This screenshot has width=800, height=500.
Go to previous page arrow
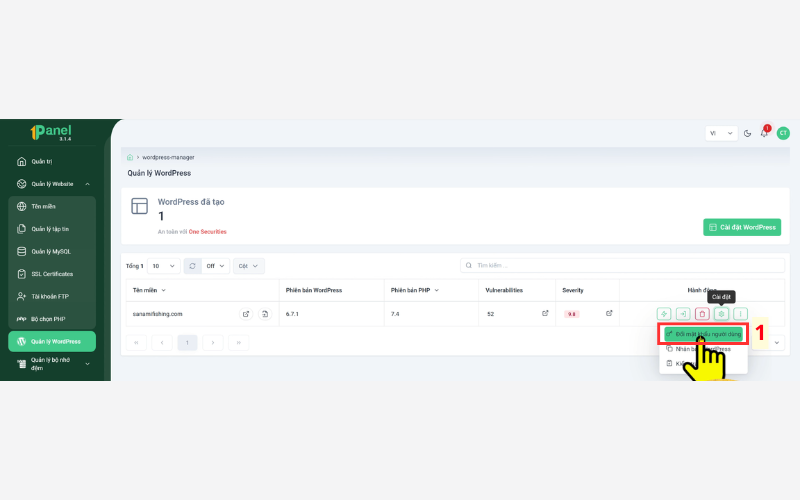[x=162, y=342]
